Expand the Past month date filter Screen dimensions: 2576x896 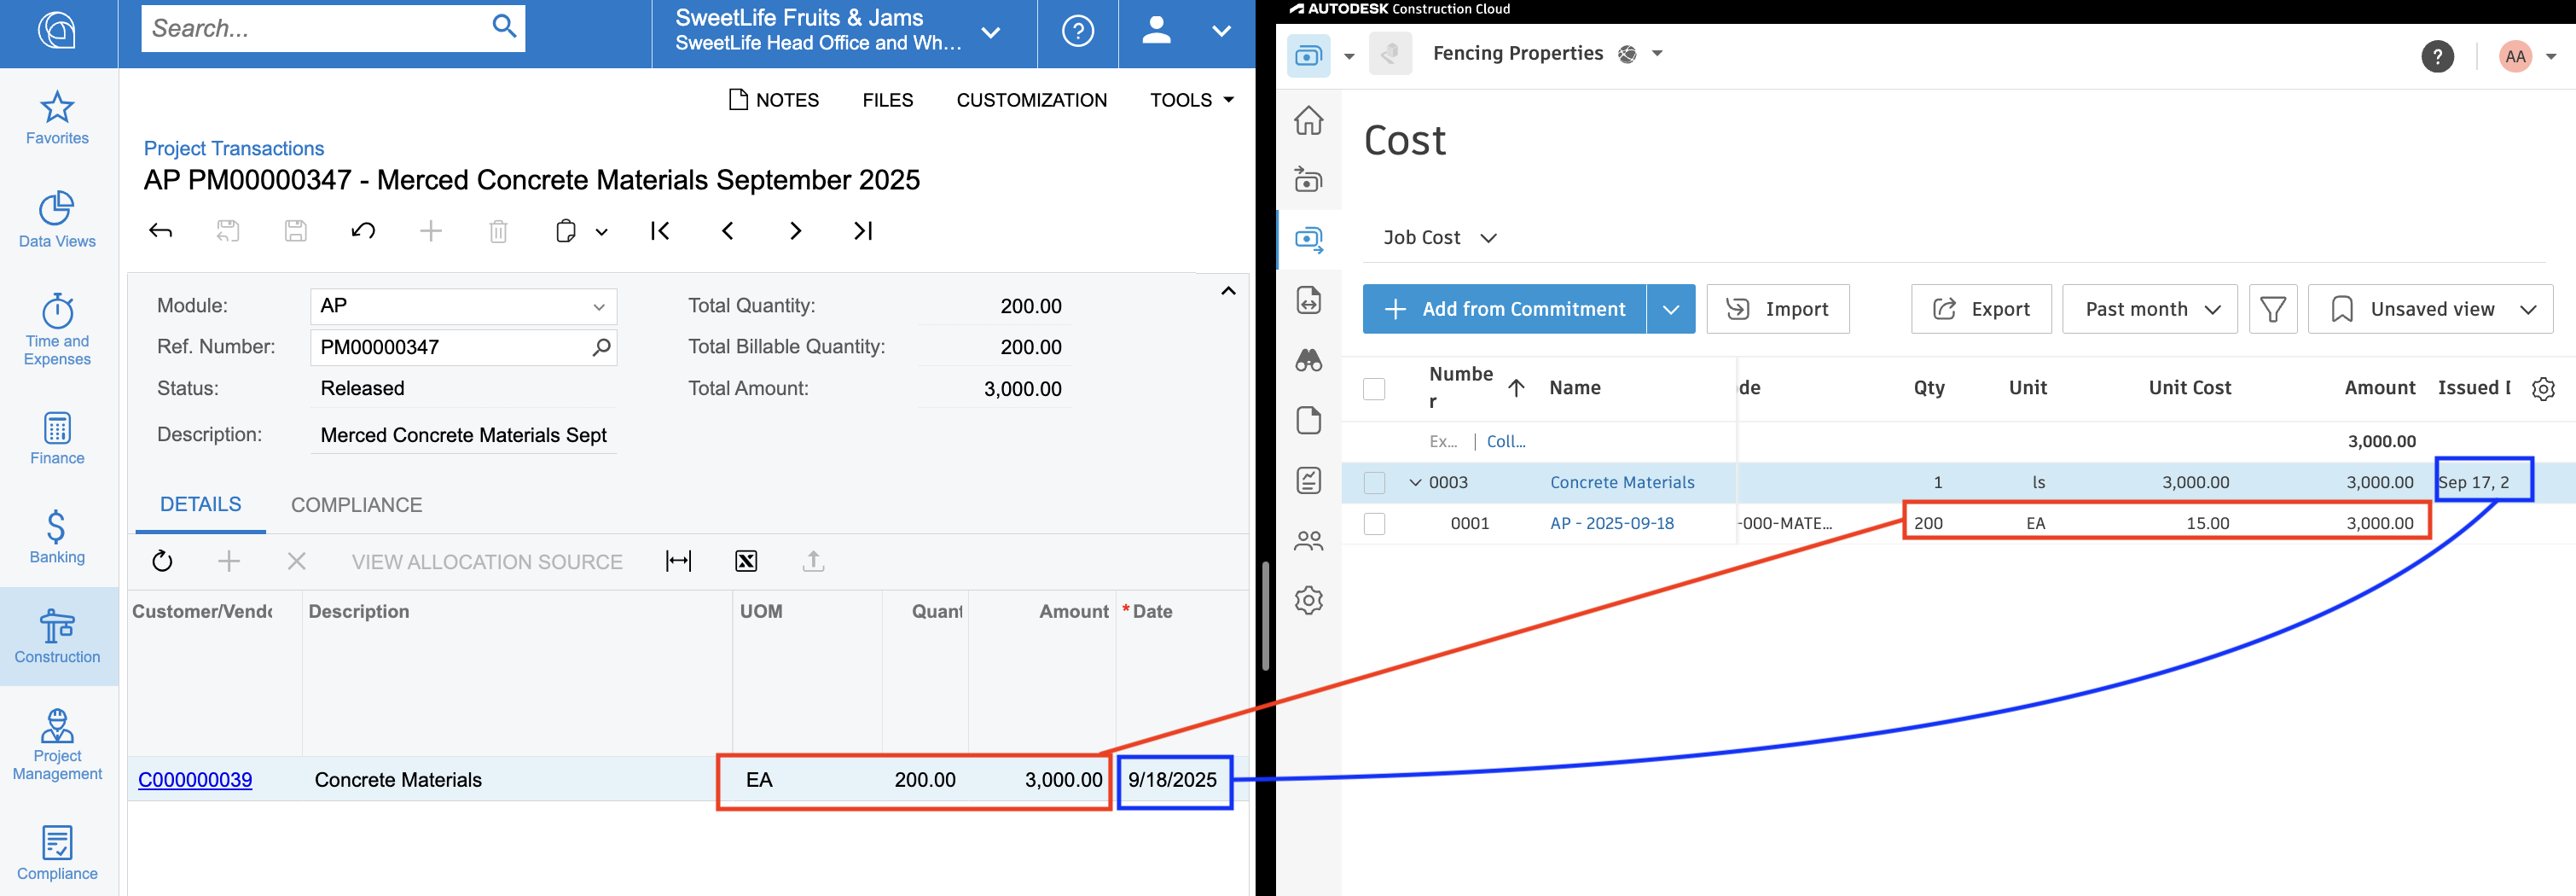click(x=2150, y=309)
